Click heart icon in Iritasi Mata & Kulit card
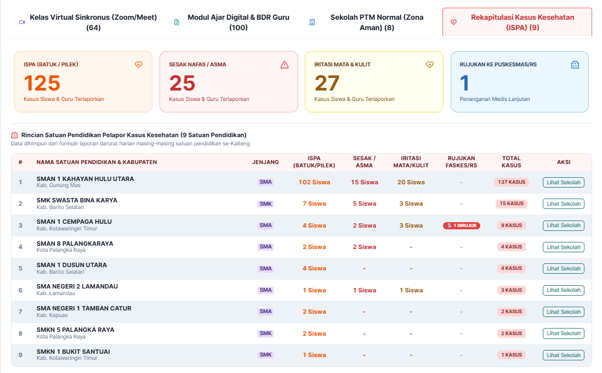 [430, 64]
